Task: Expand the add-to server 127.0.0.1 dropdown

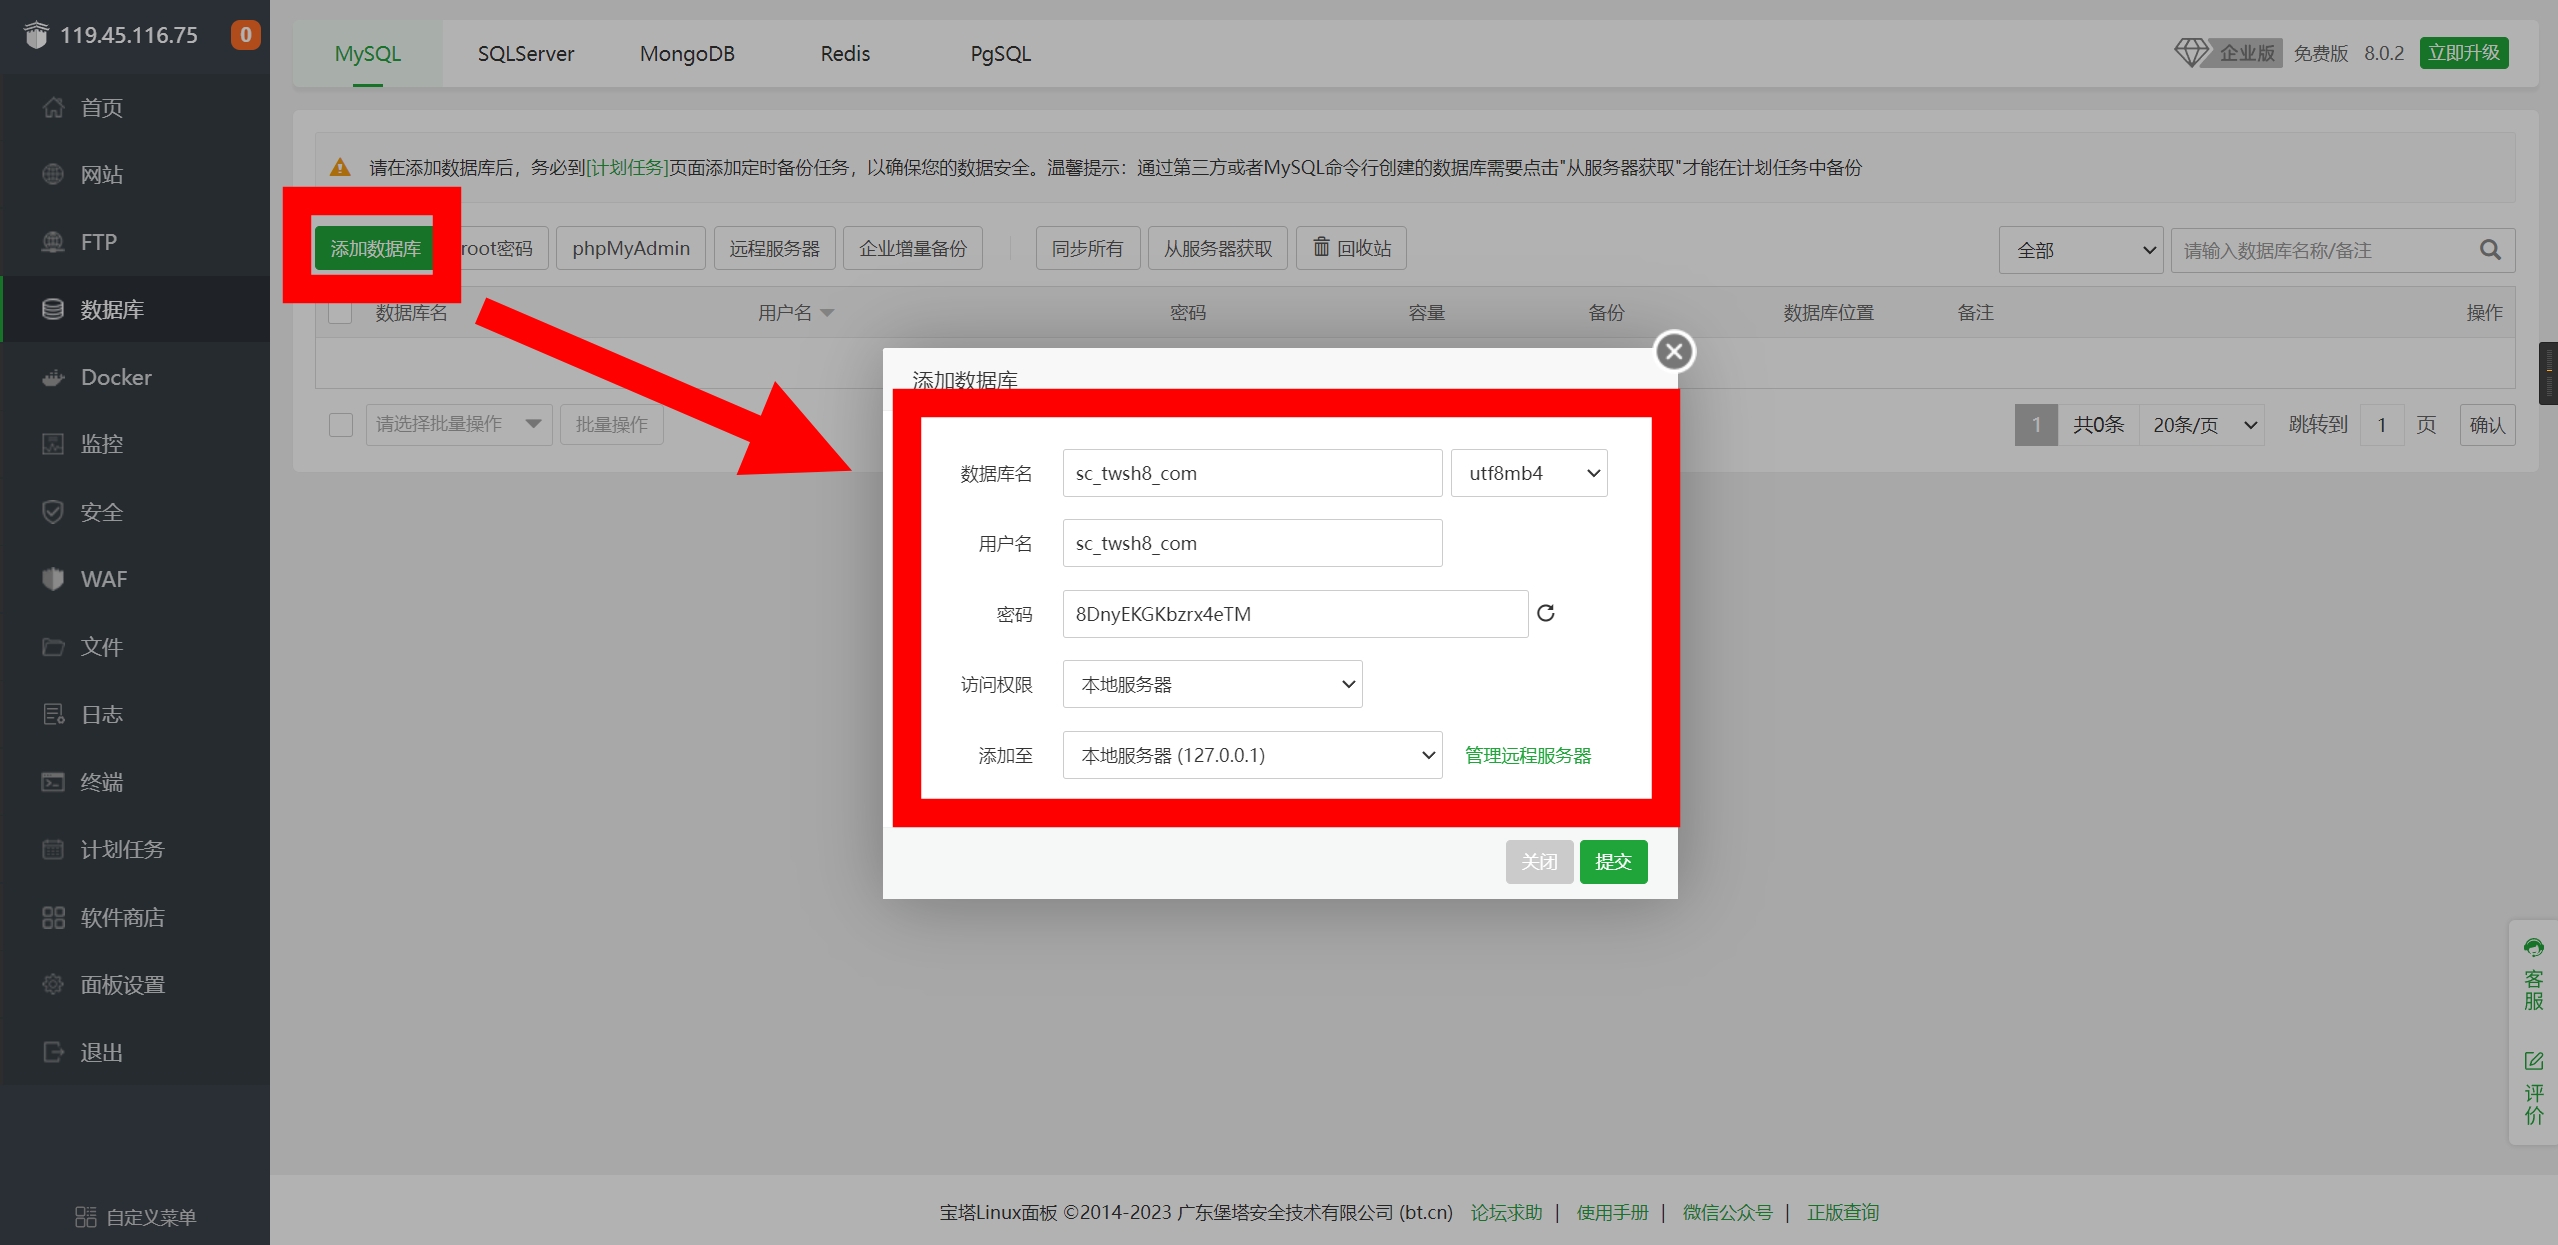Action: pos(1252,755)
